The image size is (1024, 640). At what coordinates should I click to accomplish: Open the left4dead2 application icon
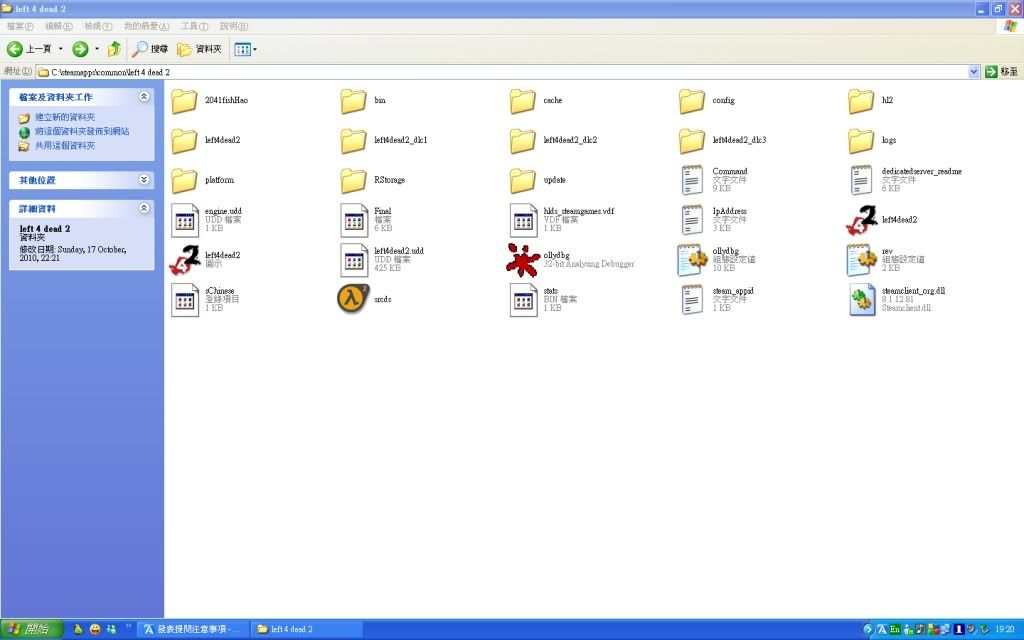tap(861, 219)
